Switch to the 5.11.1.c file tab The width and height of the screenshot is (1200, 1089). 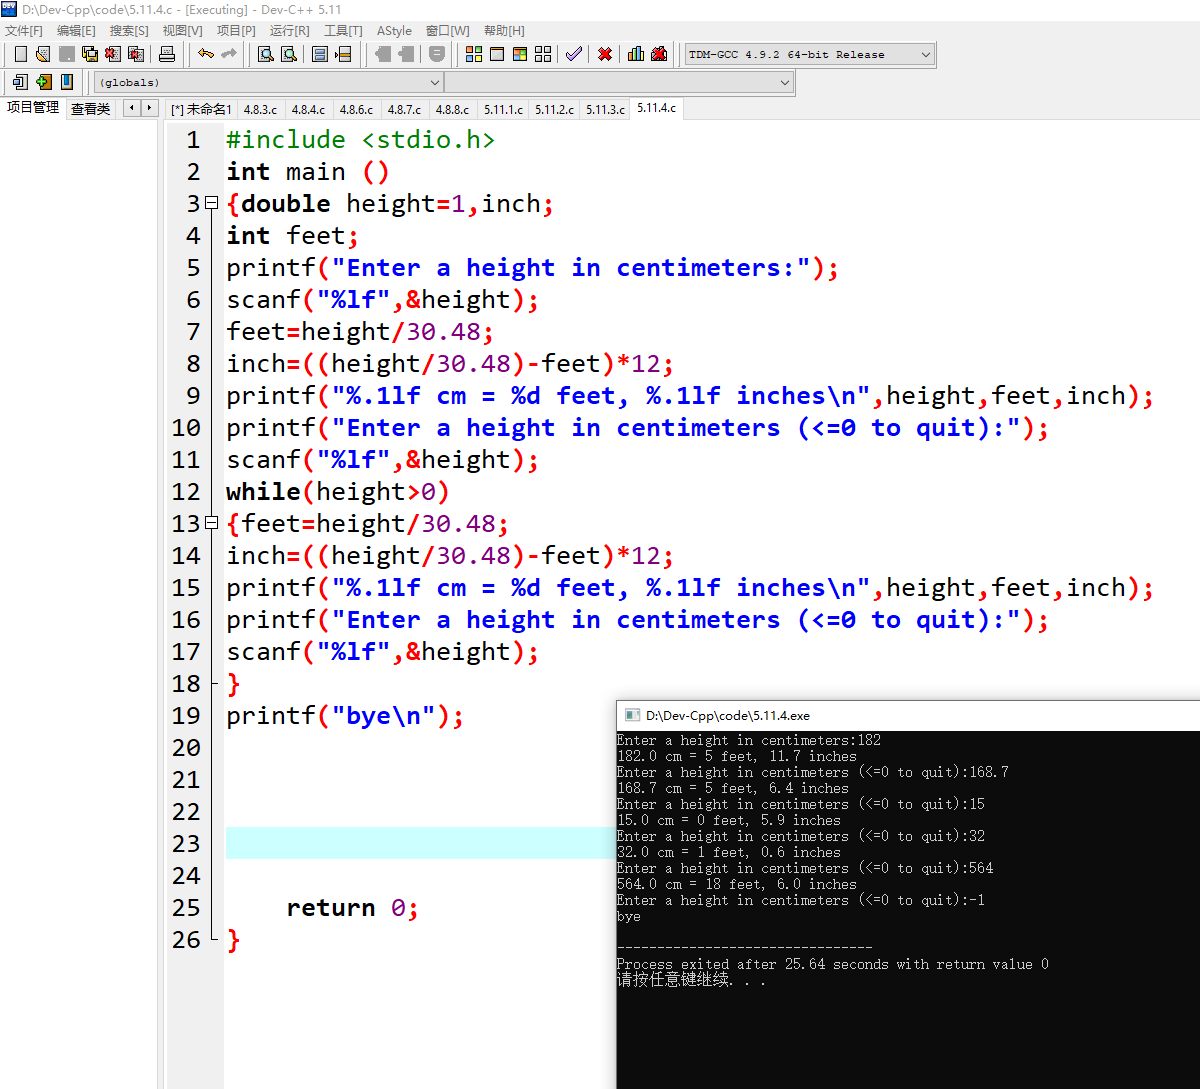pos(503,109)
